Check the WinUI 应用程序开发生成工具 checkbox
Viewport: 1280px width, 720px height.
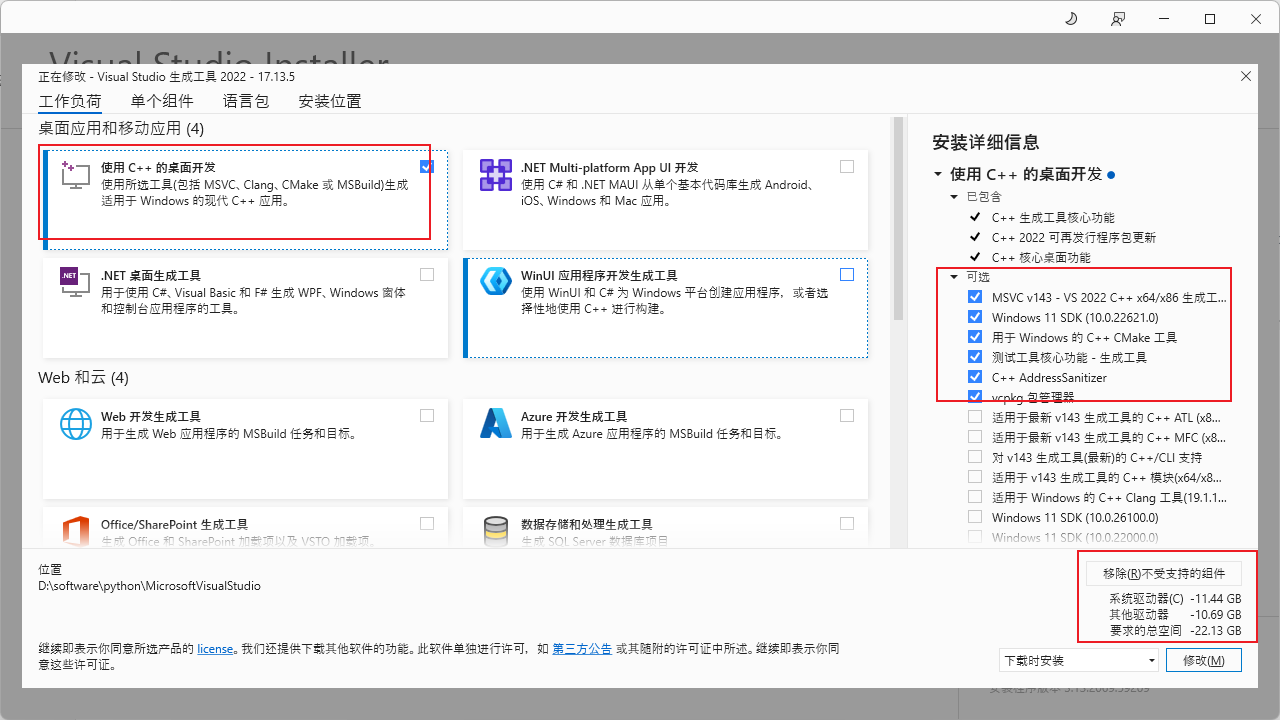(847, 274)
